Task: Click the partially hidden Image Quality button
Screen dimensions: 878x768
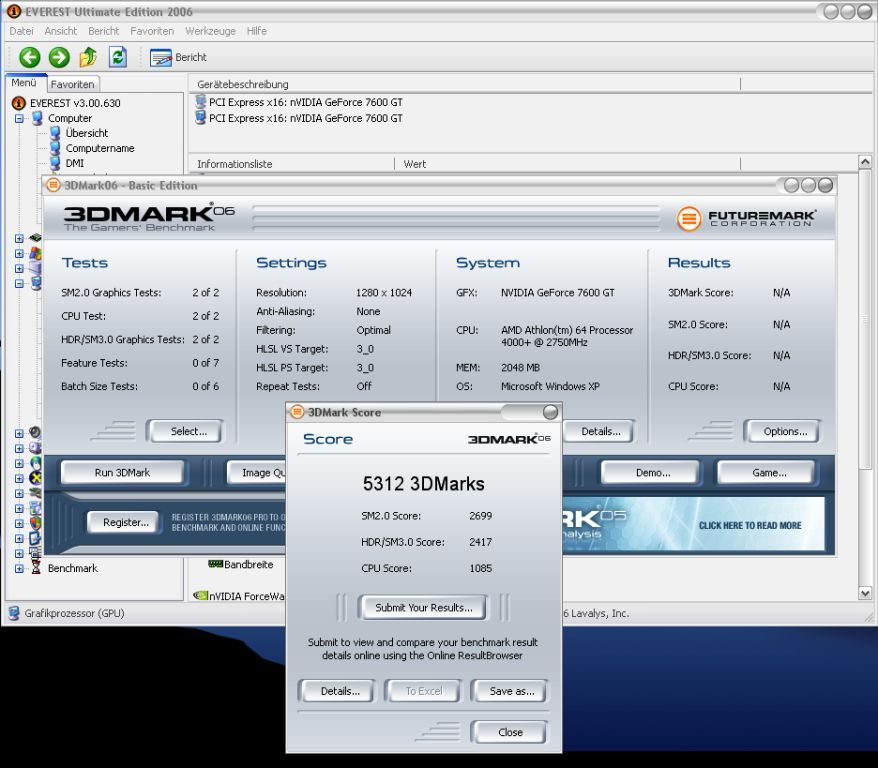Action: 257,472
